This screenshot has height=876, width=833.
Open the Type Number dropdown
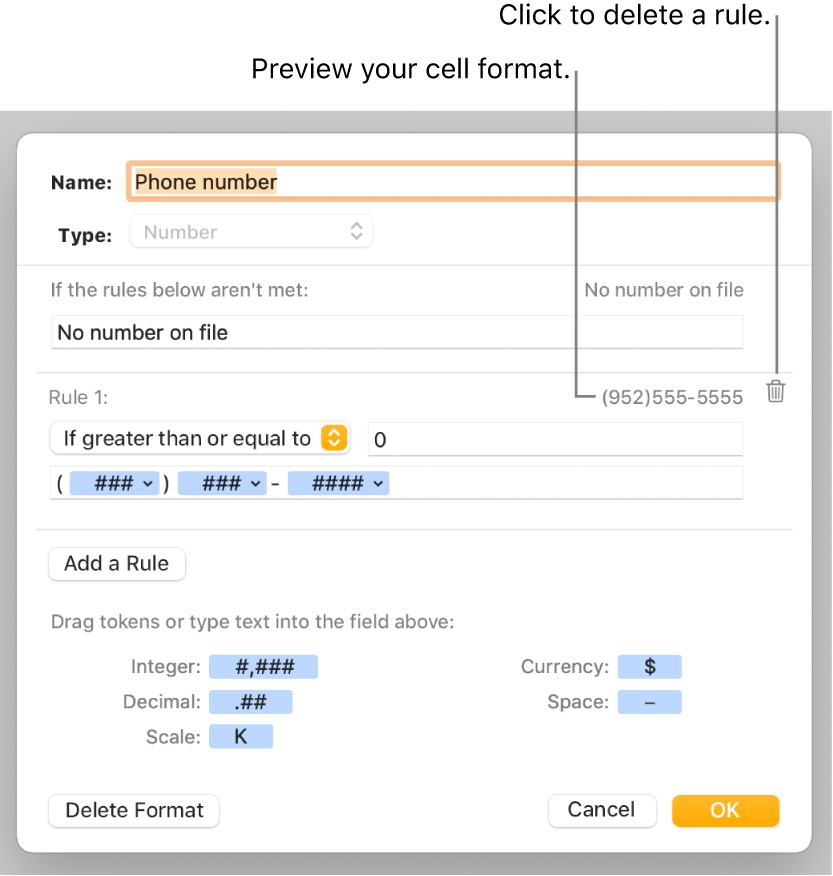[x=252, y=232]
